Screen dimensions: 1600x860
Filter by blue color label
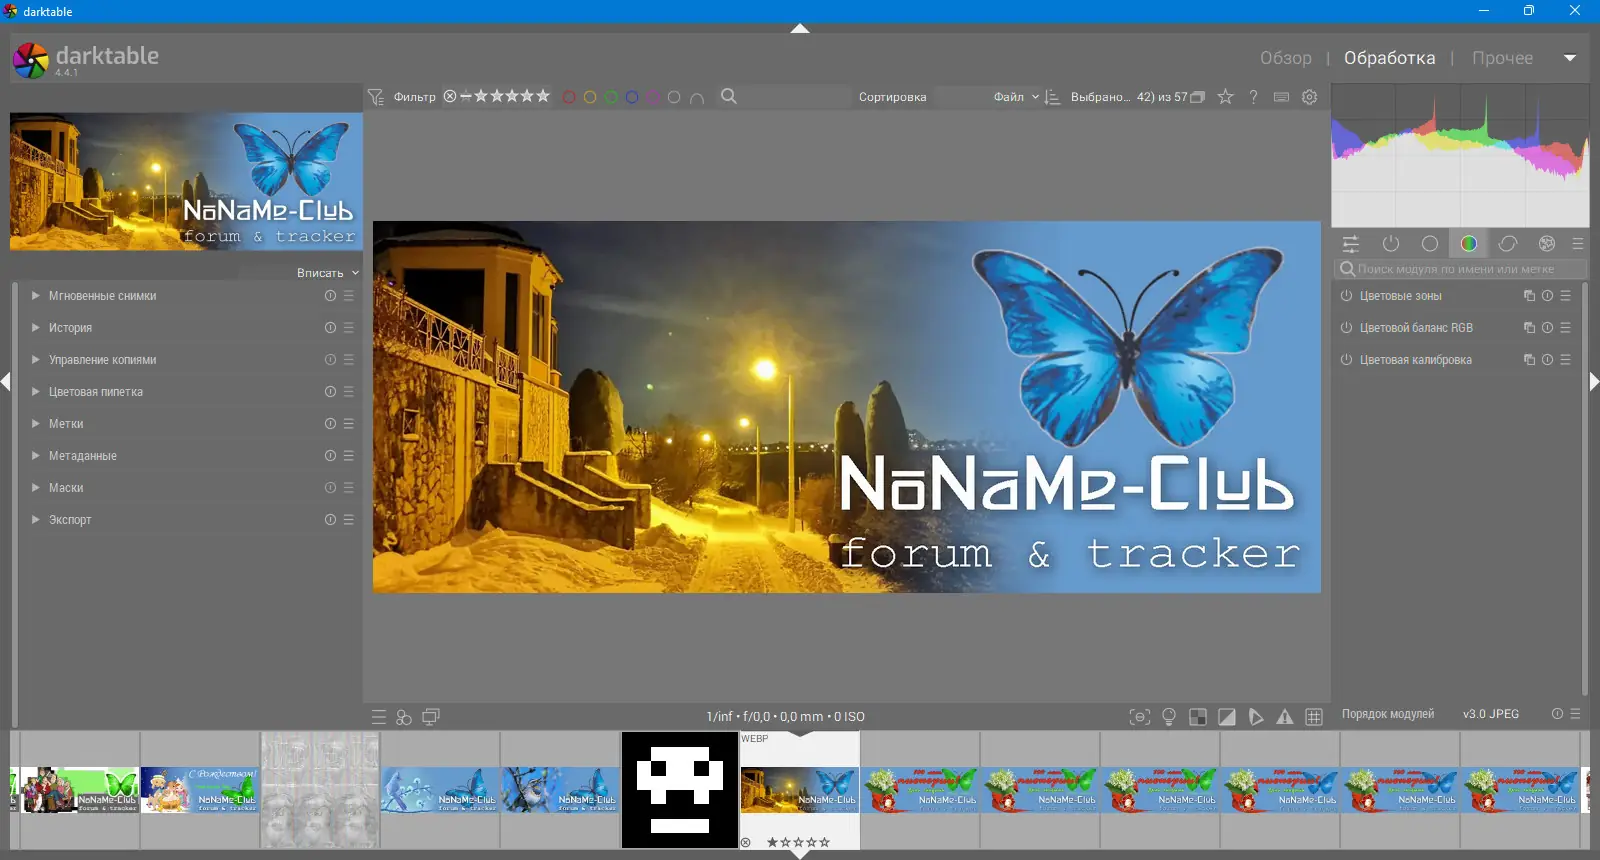tap(632, 97)
